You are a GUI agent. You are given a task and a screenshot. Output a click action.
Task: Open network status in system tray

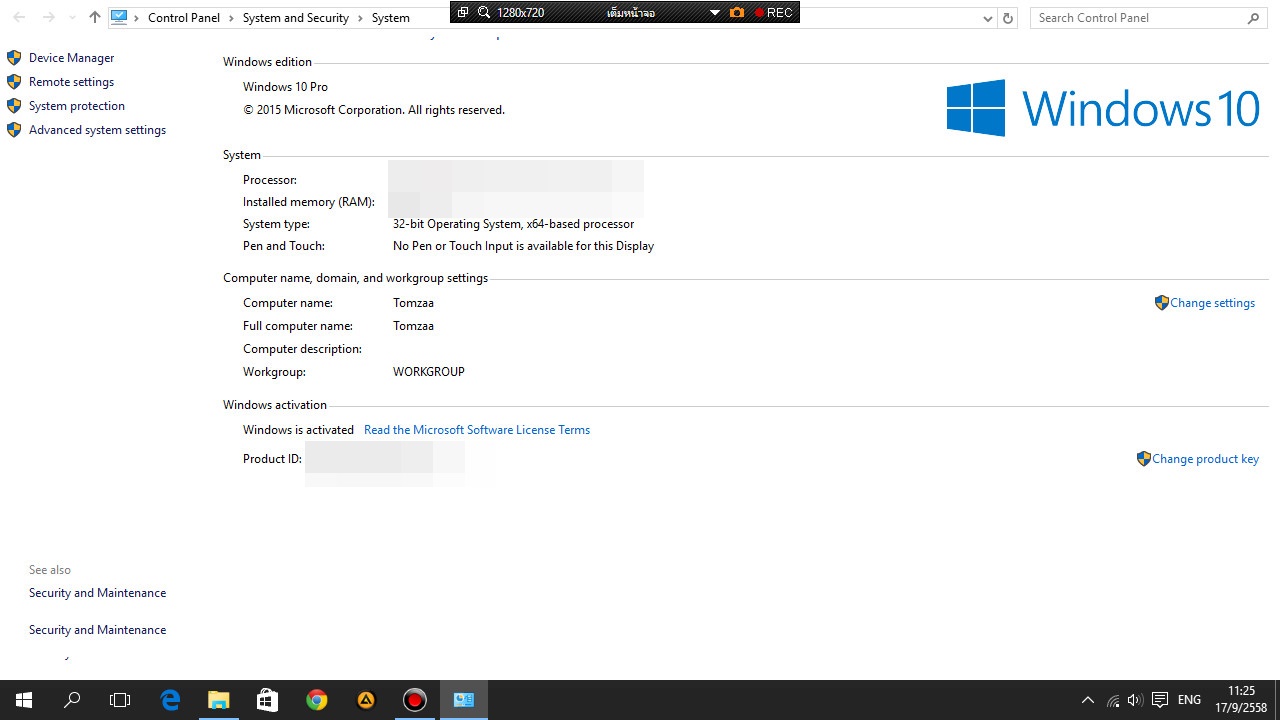[x=1113, y=700]
